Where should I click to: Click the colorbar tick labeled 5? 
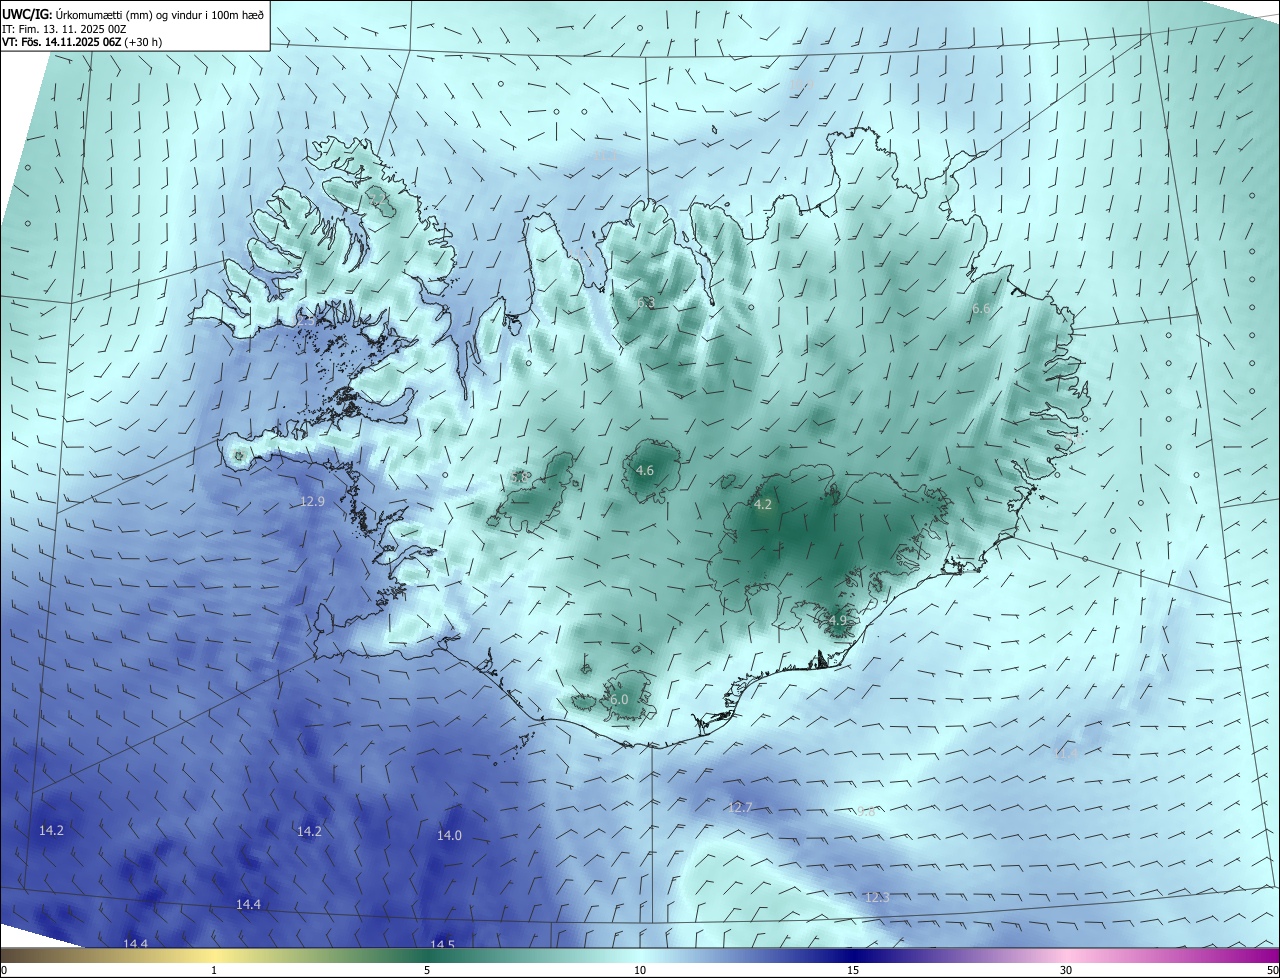tap(427, 971)
